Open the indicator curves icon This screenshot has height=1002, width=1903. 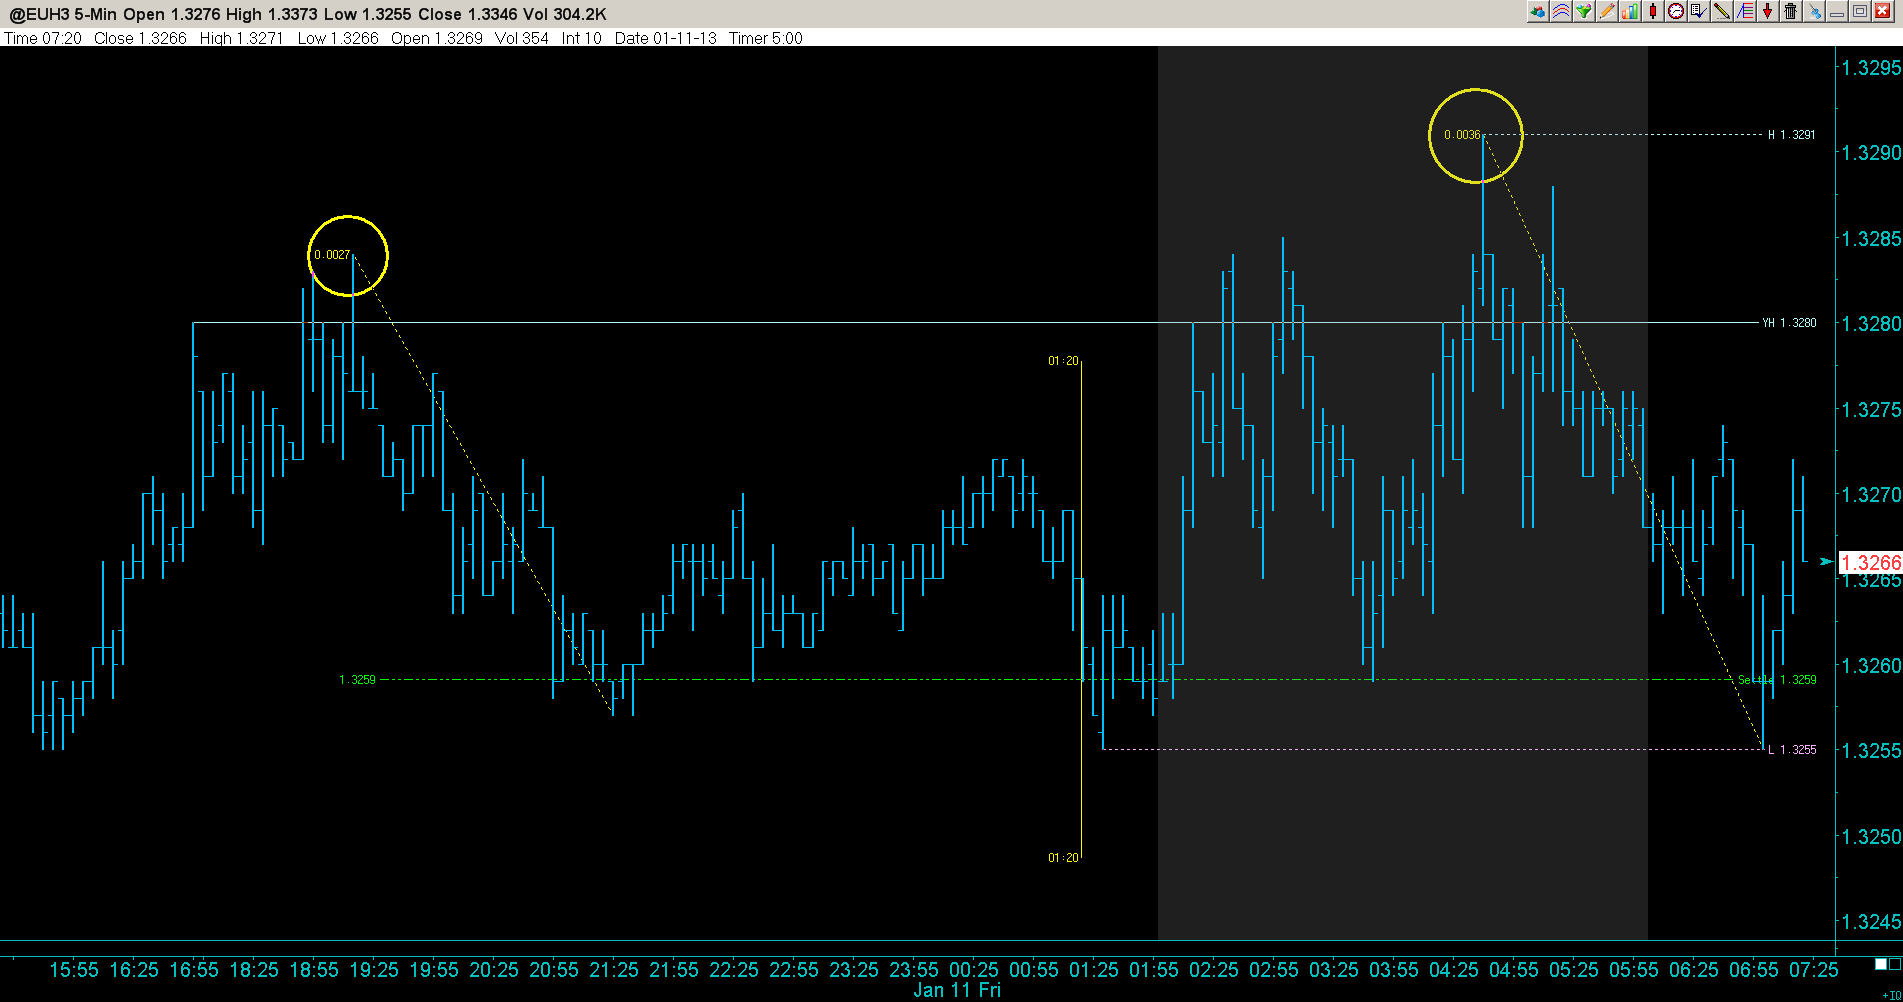tap(1561, 11)
